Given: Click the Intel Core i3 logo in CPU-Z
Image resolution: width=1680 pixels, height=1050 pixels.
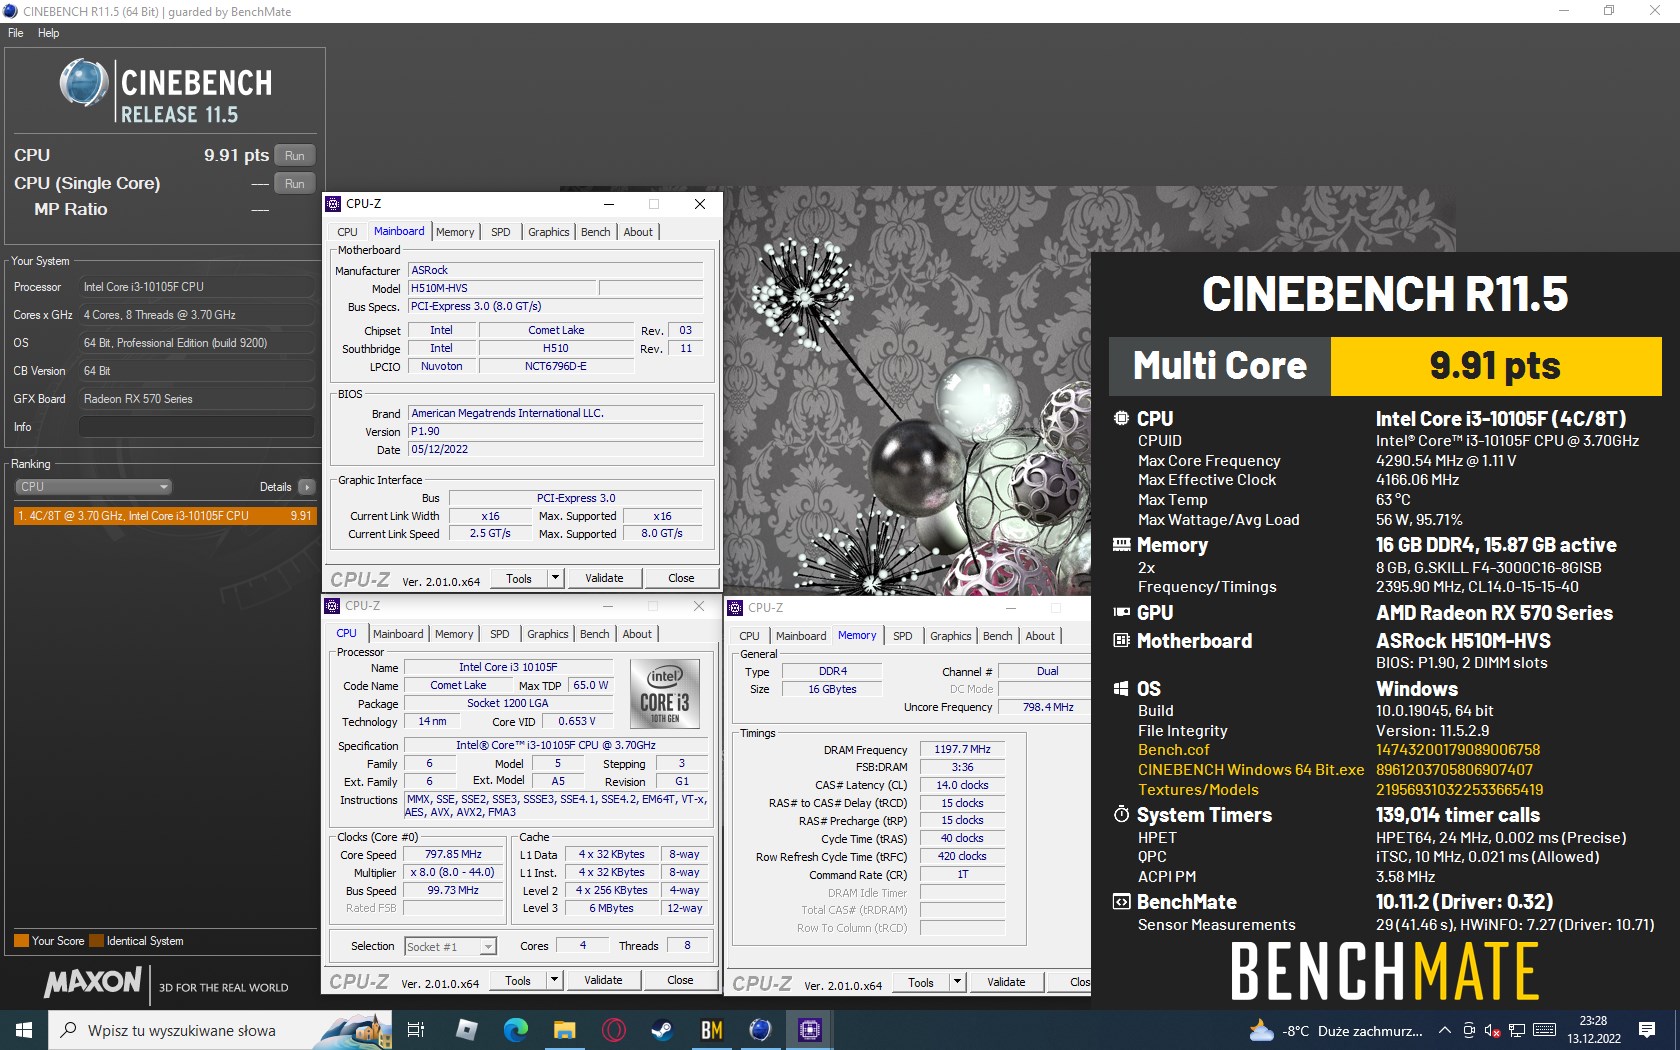Looking at the screenshot, I should [x=664, y=692].
